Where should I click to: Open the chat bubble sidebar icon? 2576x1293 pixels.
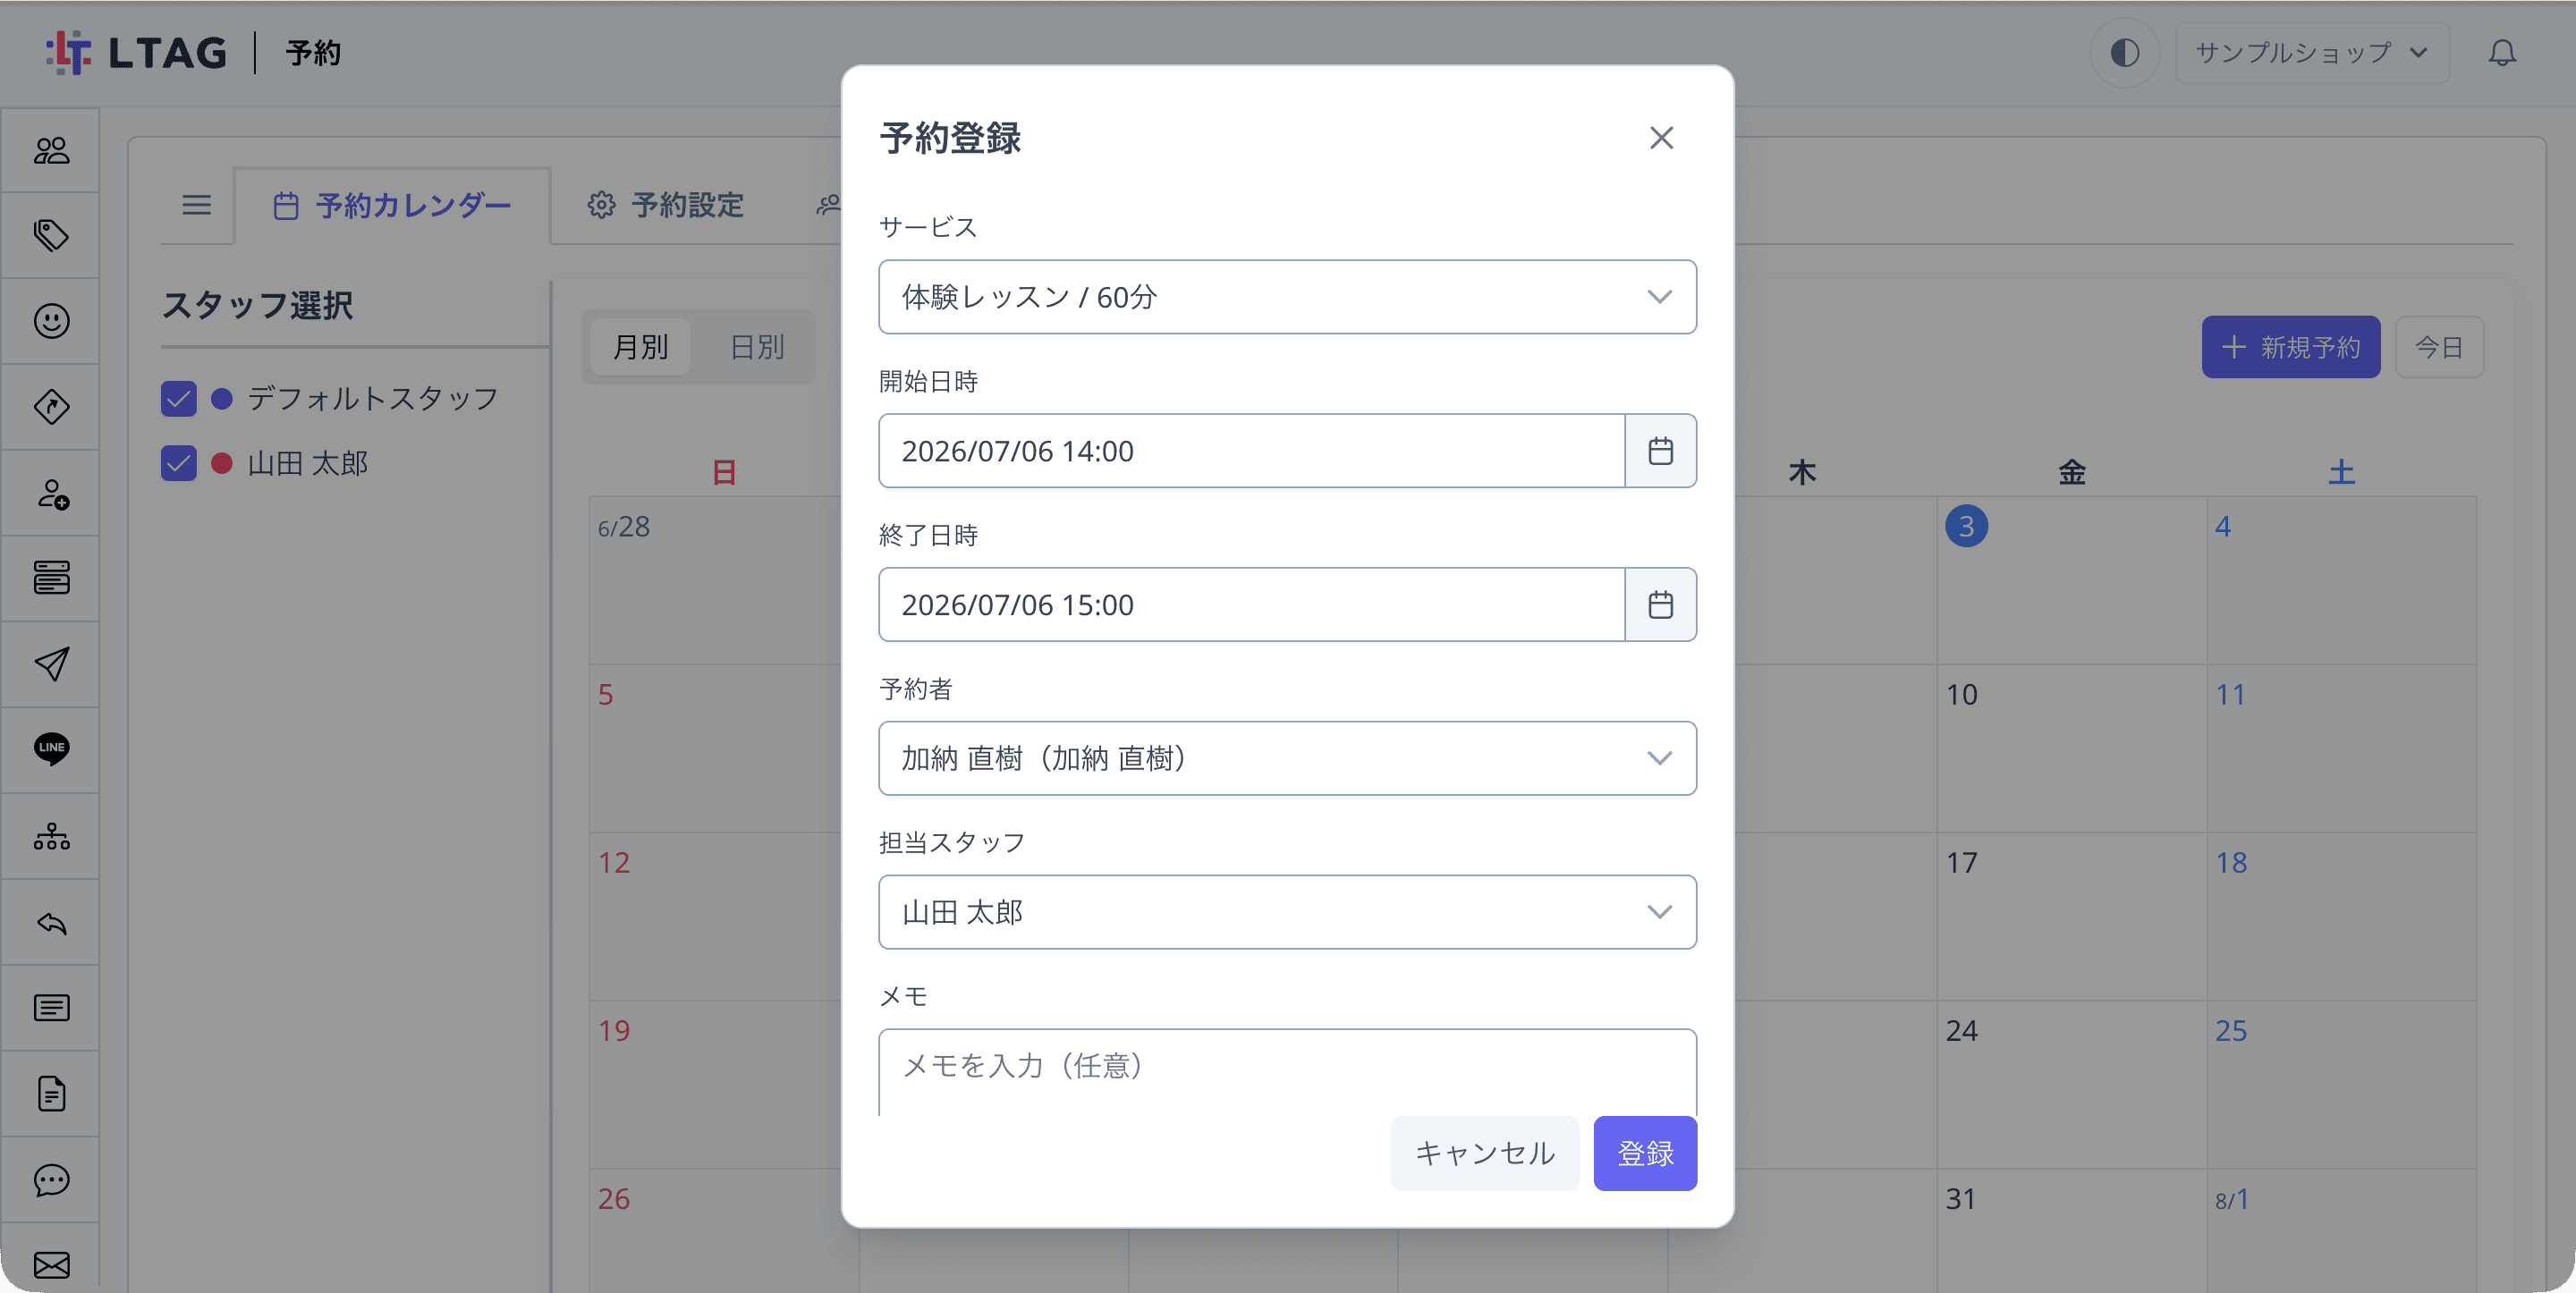coord(51,1180)
